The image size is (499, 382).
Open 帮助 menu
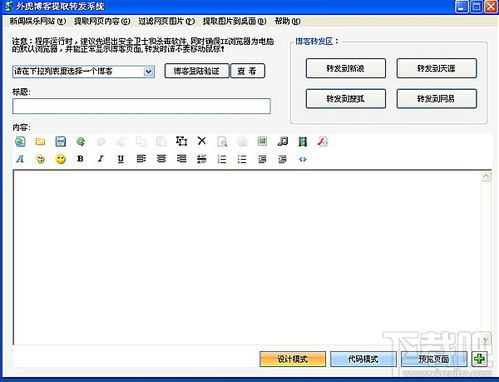[x=287, y=21]
